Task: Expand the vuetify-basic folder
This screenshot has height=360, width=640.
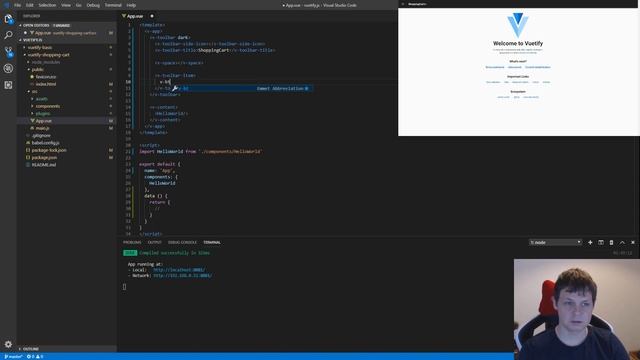Action: pyautogui.click(x=40, y=47)
